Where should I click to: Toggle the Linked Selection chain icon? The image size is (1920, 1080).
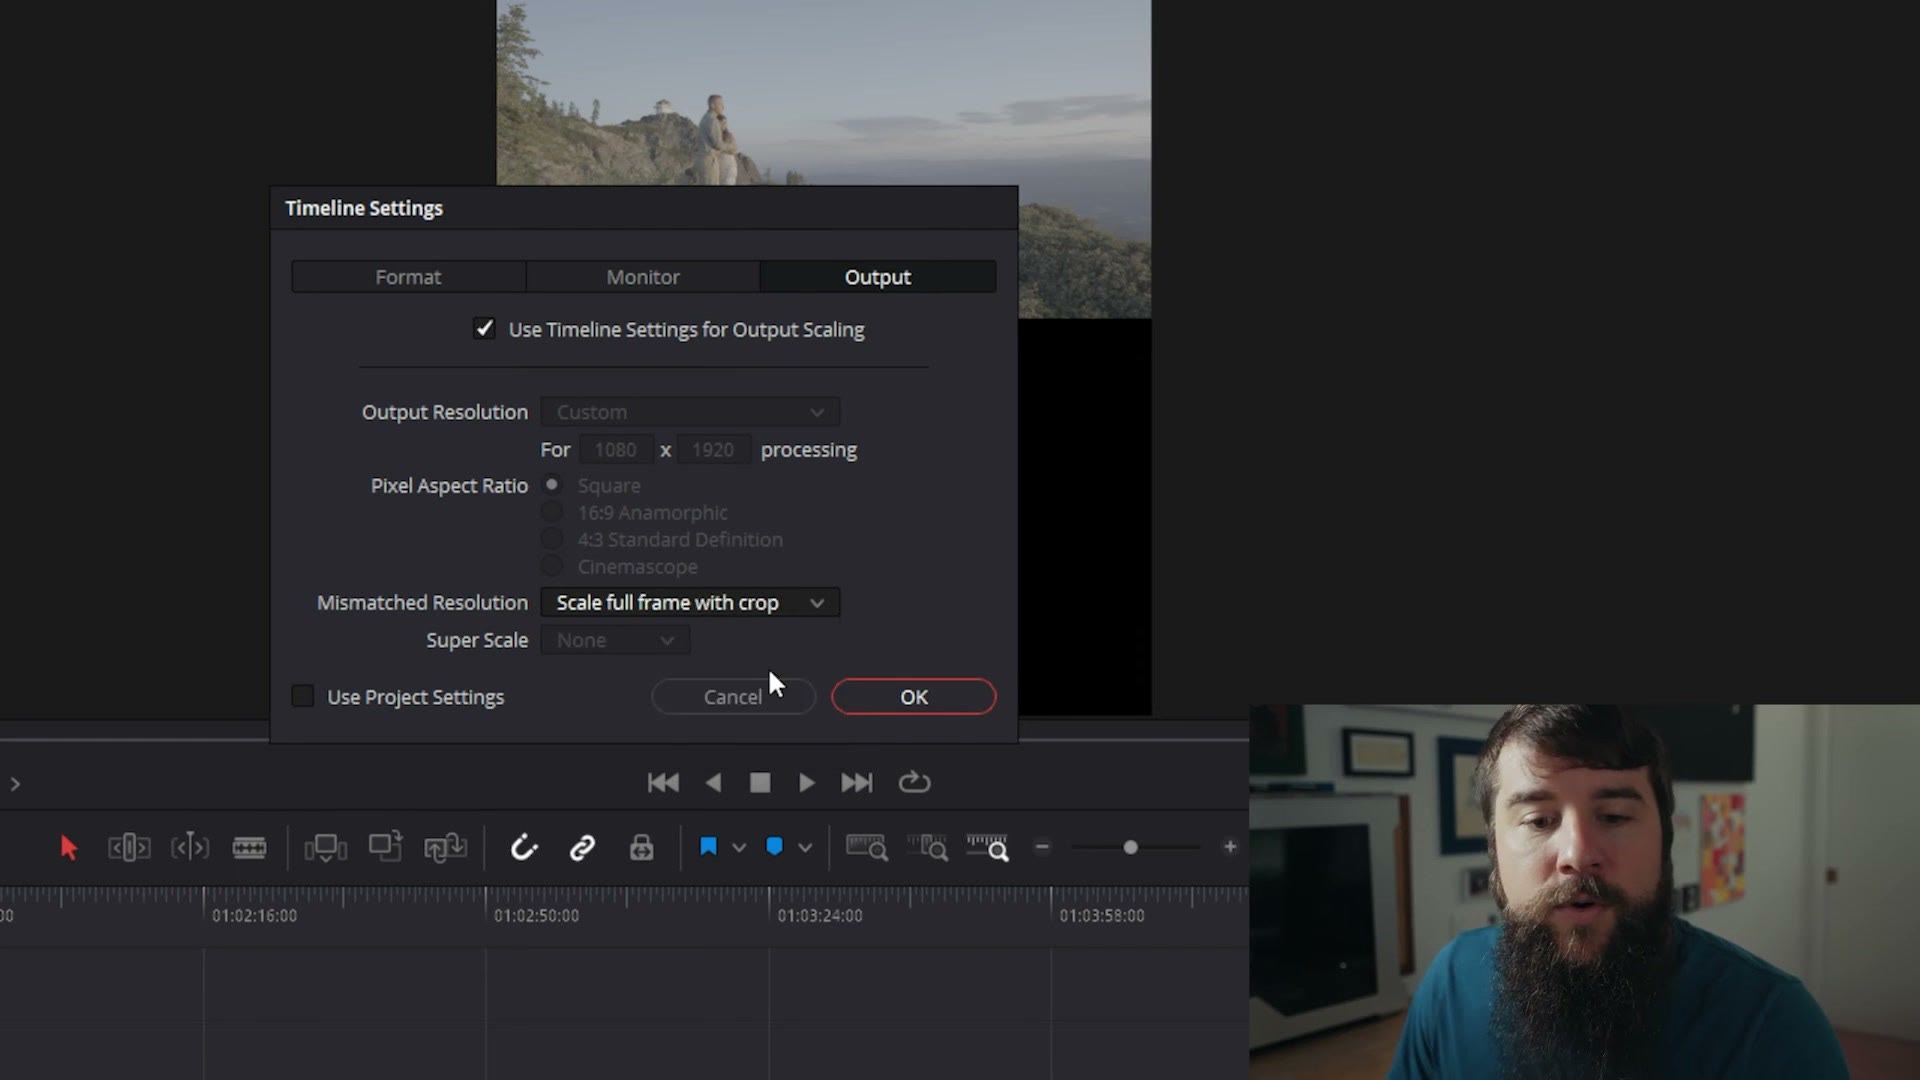(582, 848)
